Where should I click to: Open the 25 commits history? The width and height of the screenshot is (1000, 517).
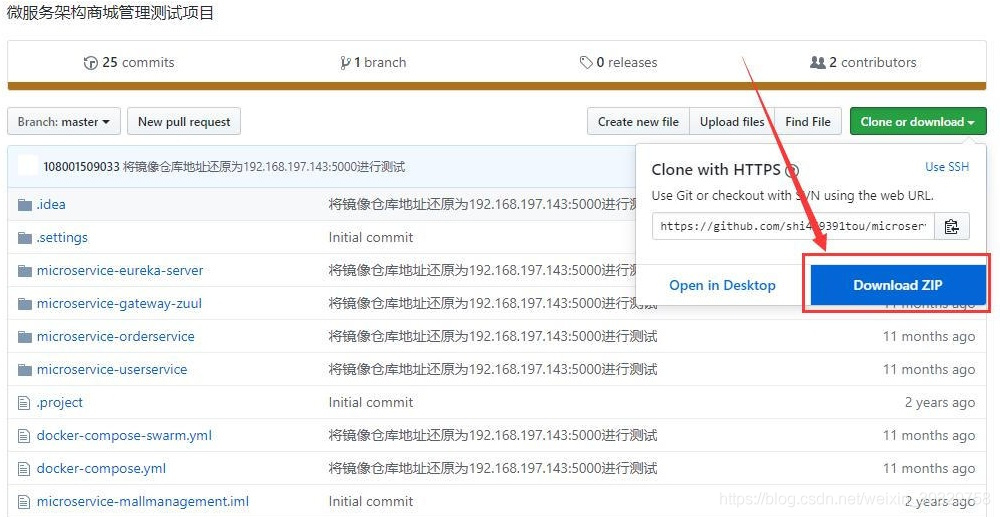click(x=129, y=62)
